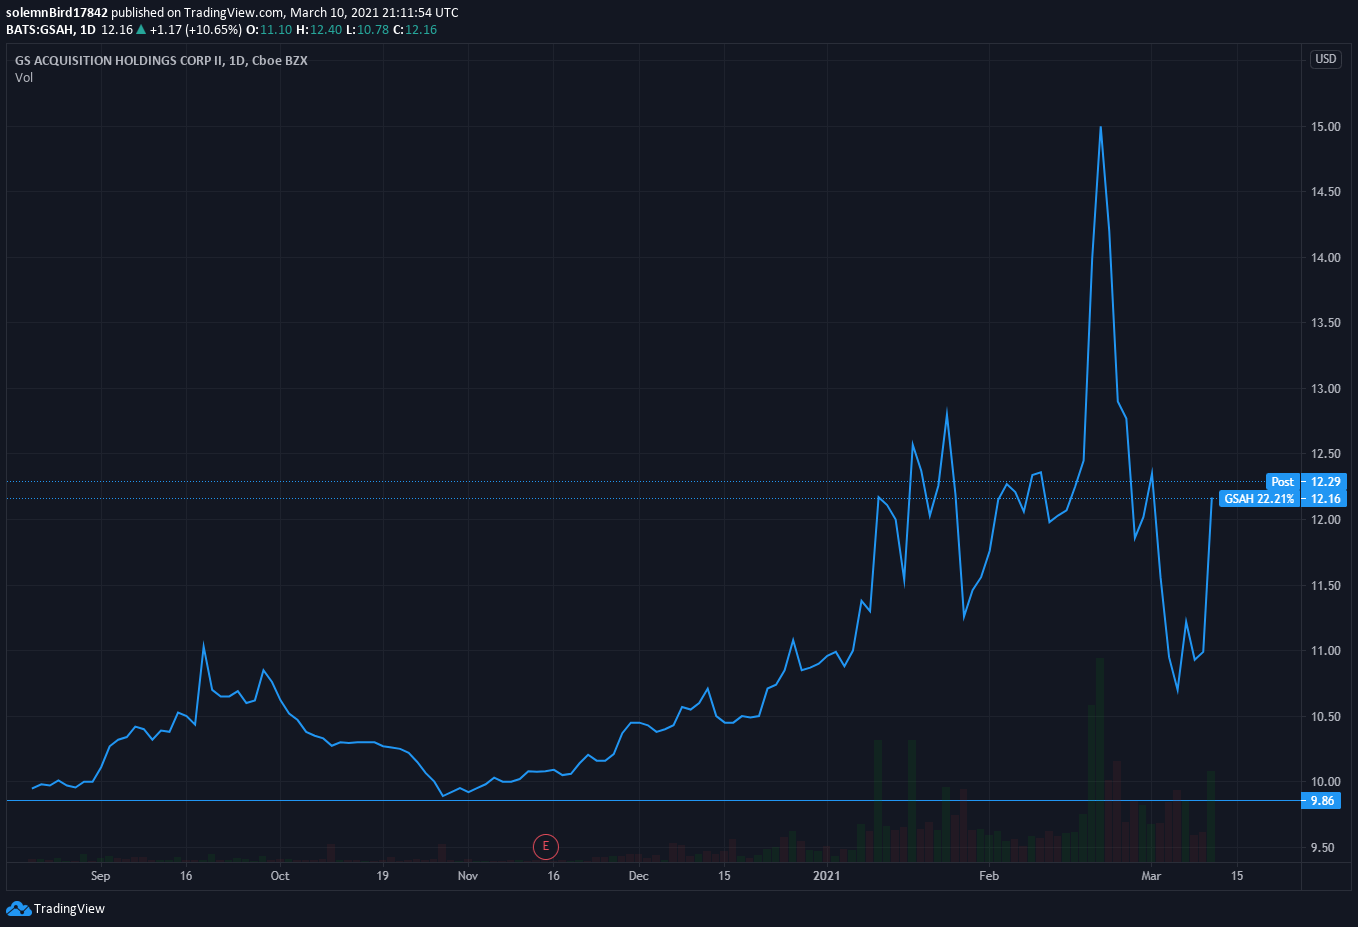Click the Sep label on time axis
This screenshot has height=927, width=1358.
100,876
